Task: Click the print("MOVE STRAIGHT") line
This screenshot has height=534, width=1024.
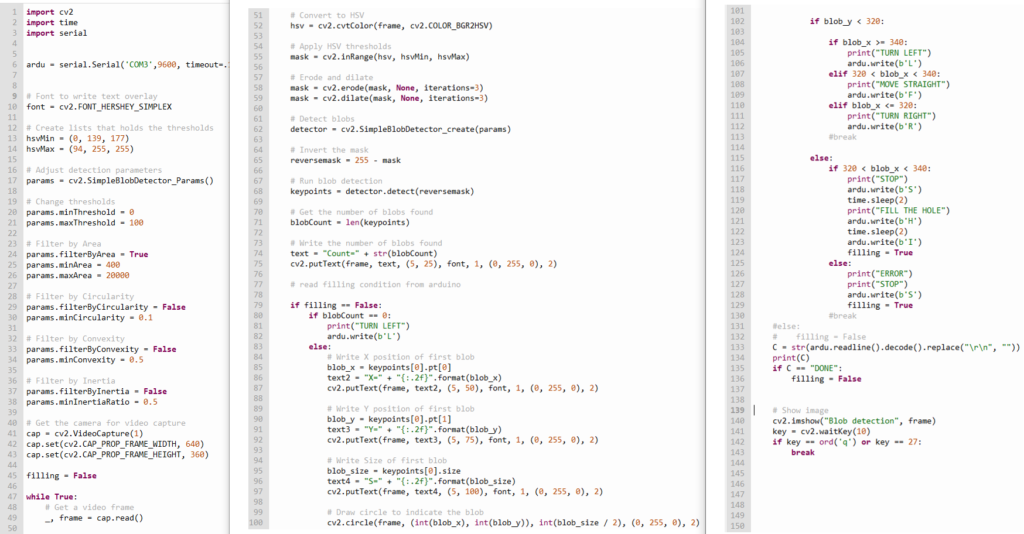Action: click(x=894, y=87)
